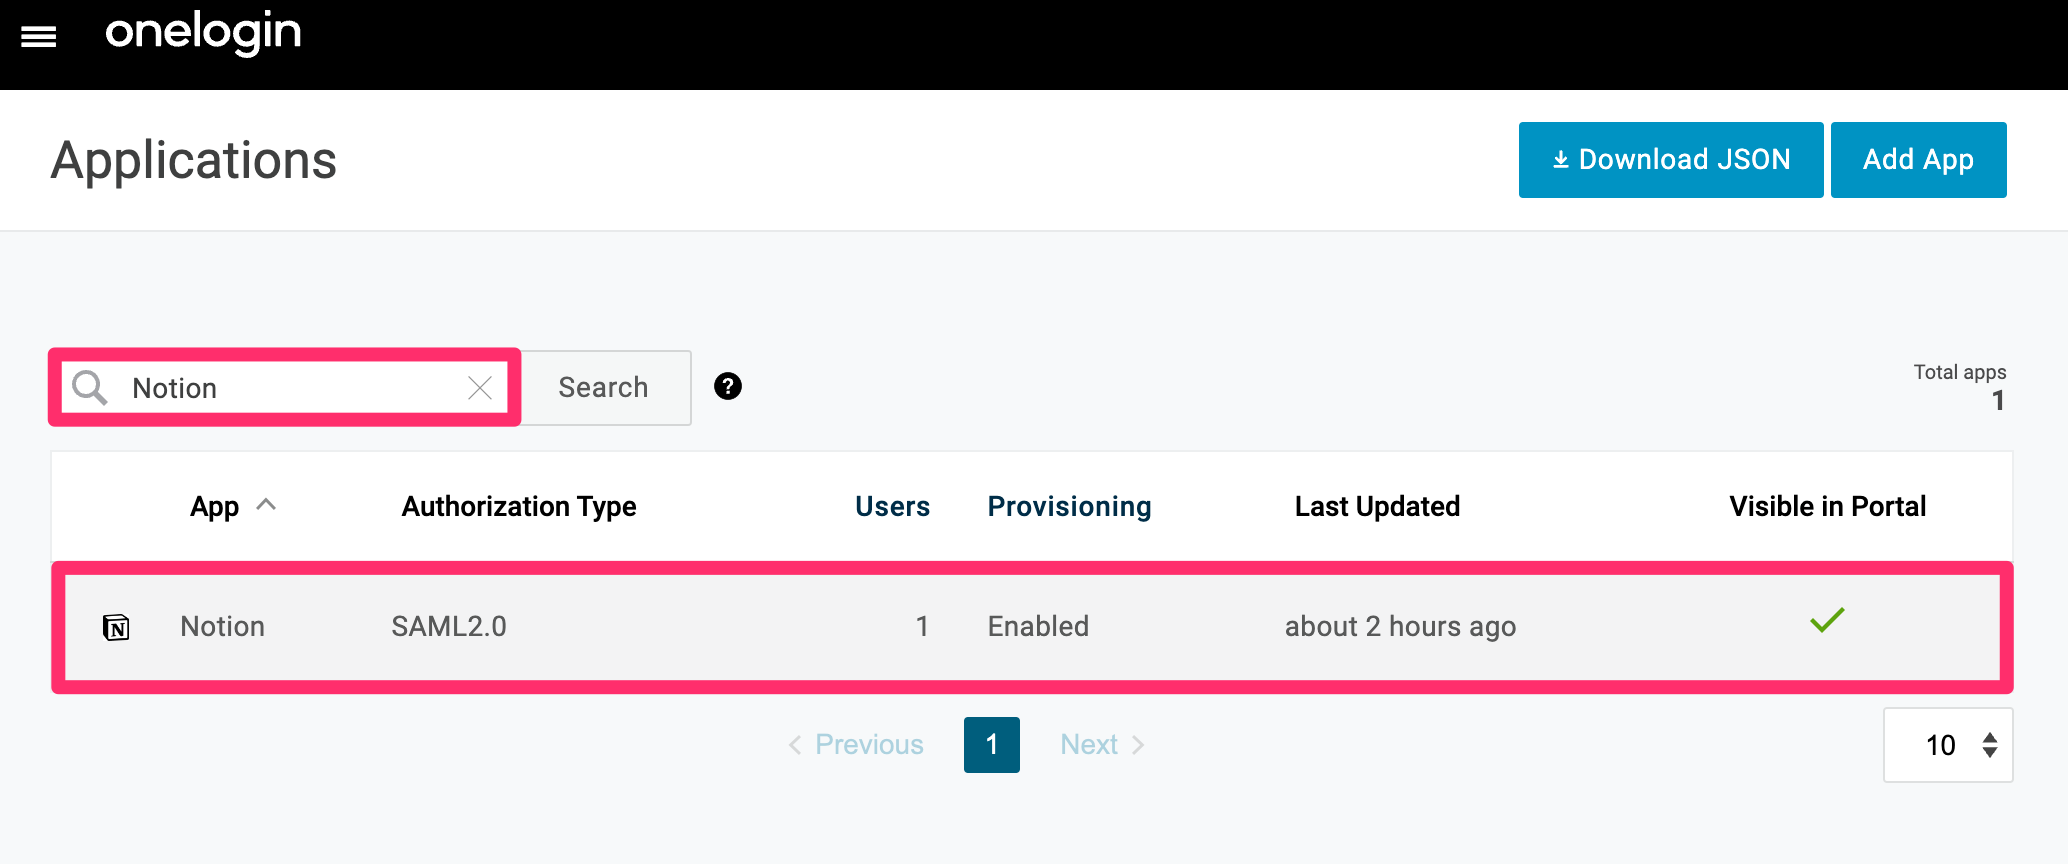Sort by Provisioning column

[x=1069, y=506]
